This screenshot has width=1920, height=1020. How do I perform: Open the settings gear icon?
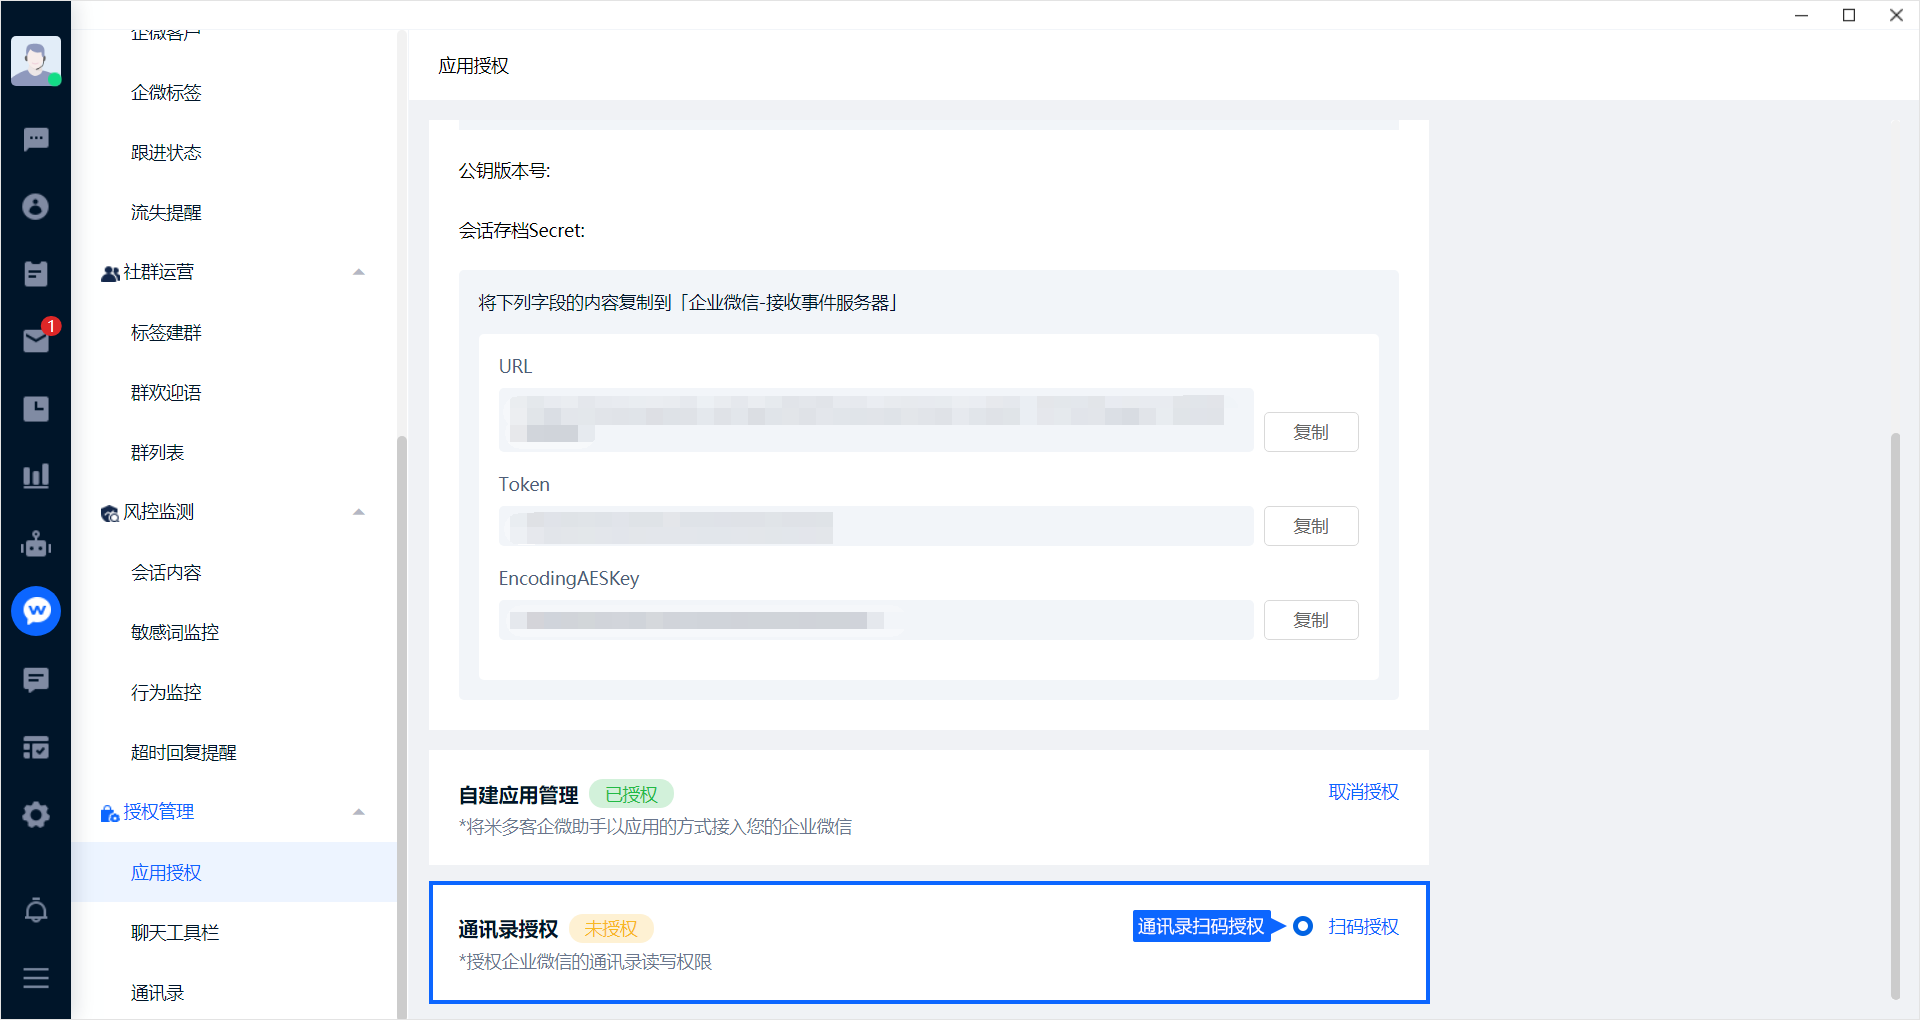pos(36,815)
